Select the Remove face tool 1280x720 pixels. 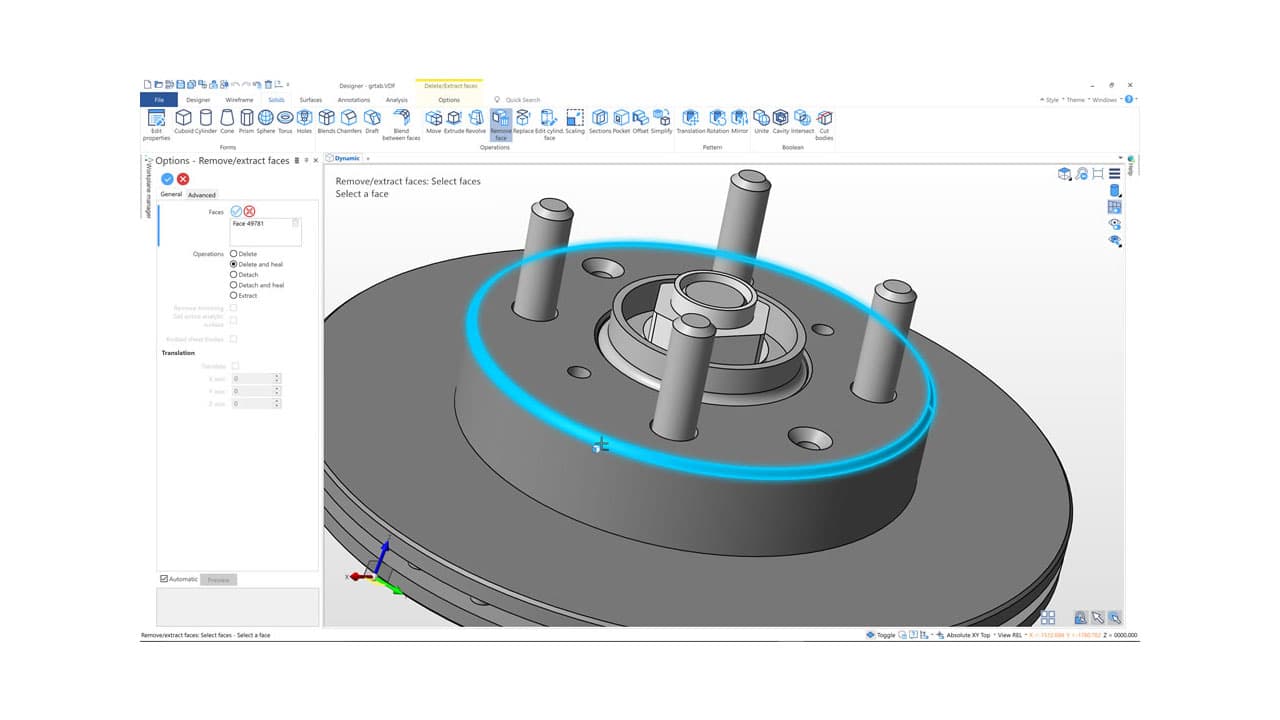(499, 120)
